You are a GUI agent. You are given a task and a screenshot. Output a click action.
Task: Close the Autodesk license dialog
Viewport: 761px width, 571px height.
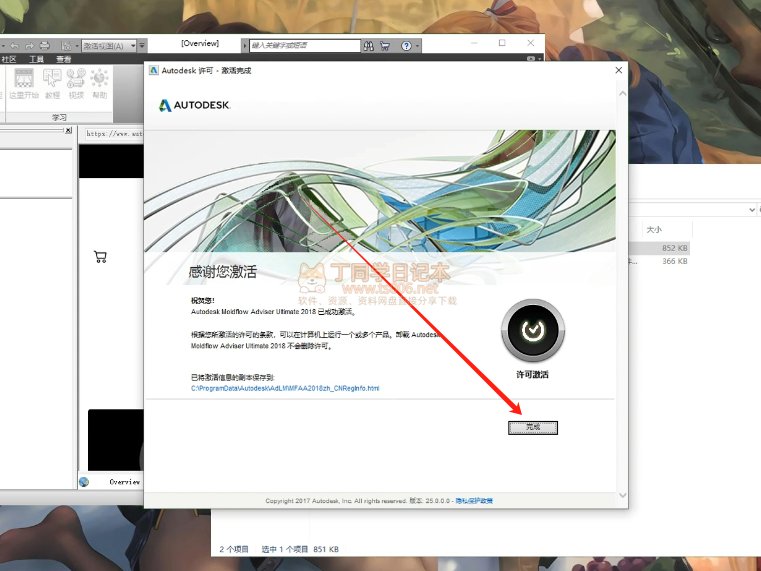(x=619, y=70)
